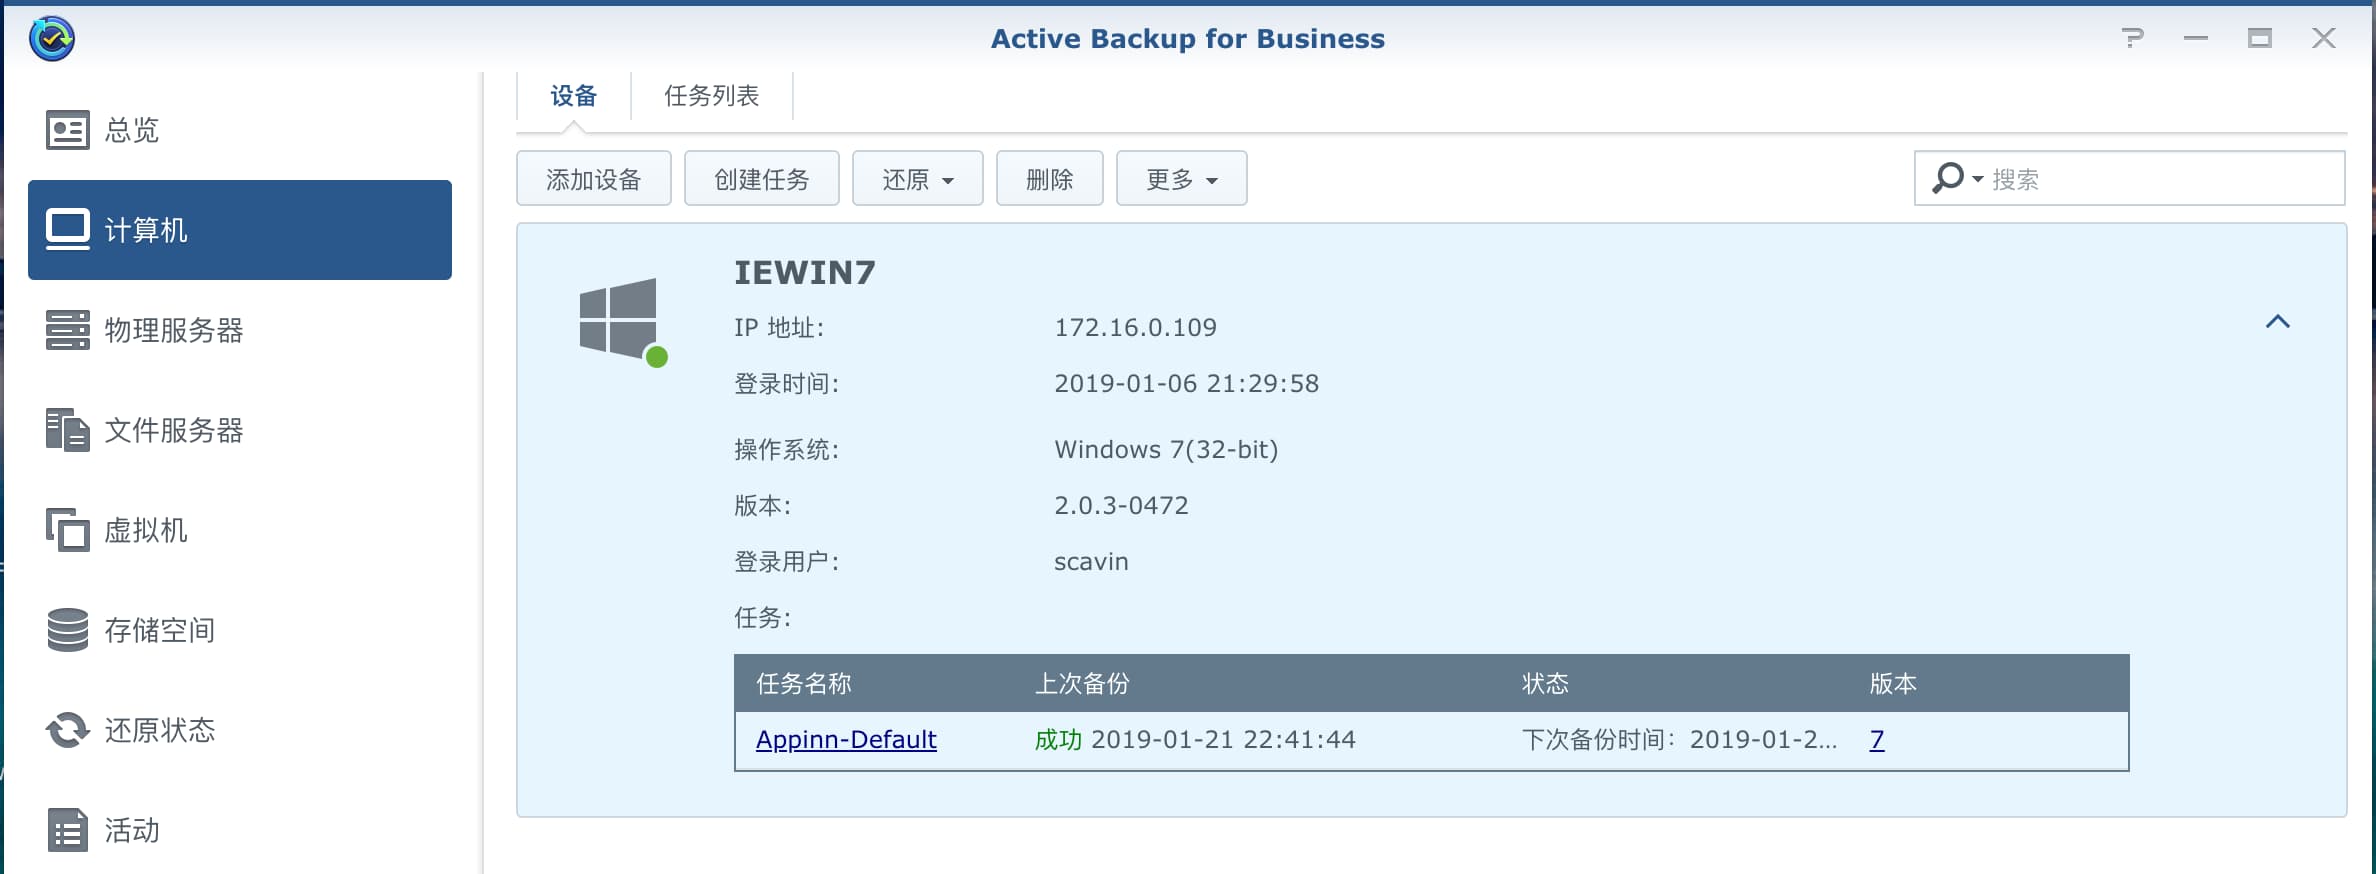Select the 计算机 computer icon in sidebar
Image resolution: width=2376 pixels, height=874 pixels.
pyautogui.click(x=67, y=230)
